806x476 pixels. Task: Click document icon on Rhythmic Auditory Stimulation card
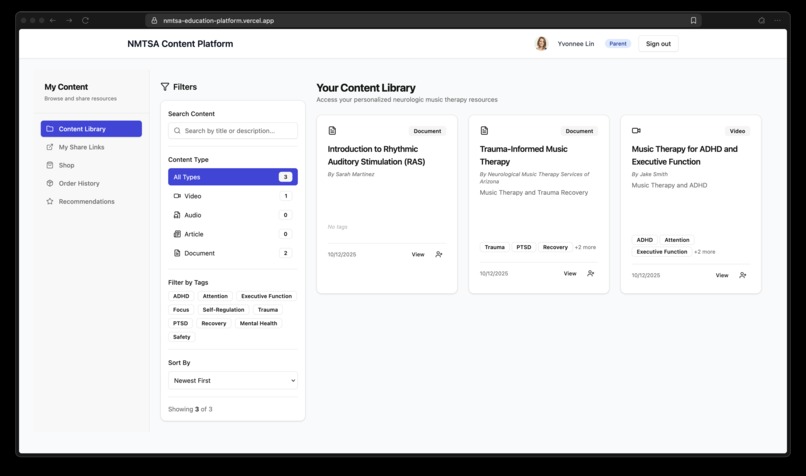(332, 131)
